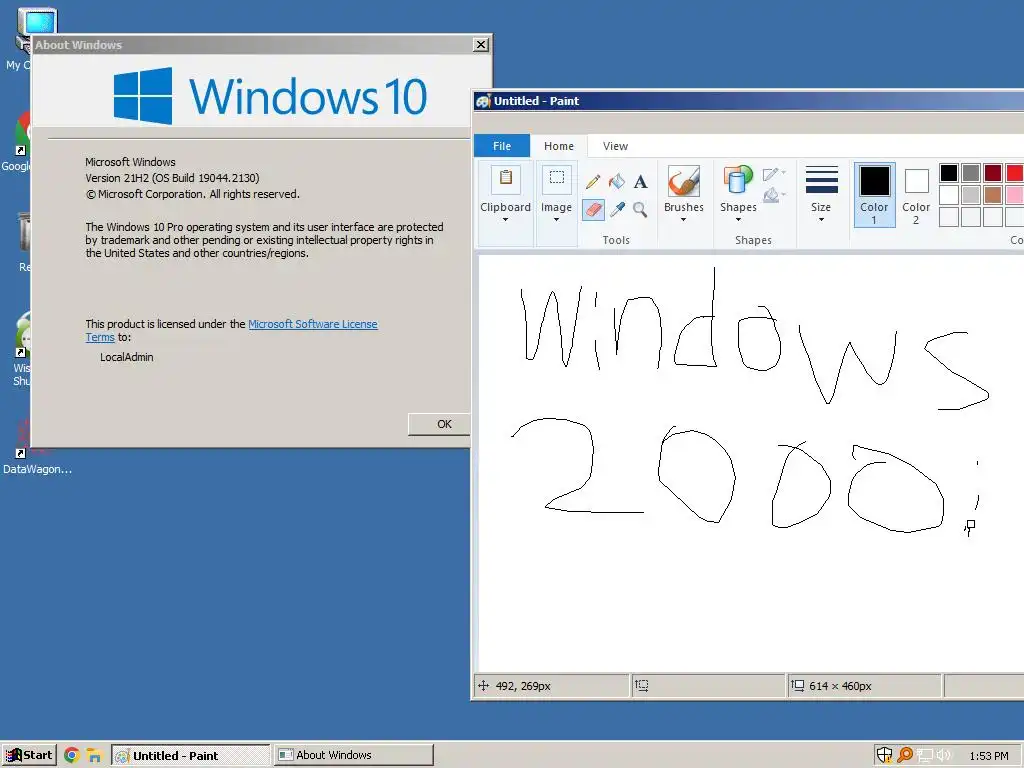This screenshot has width=1024, height=768.
Task: Click the Terms link in About Windows
Action: 100,337
